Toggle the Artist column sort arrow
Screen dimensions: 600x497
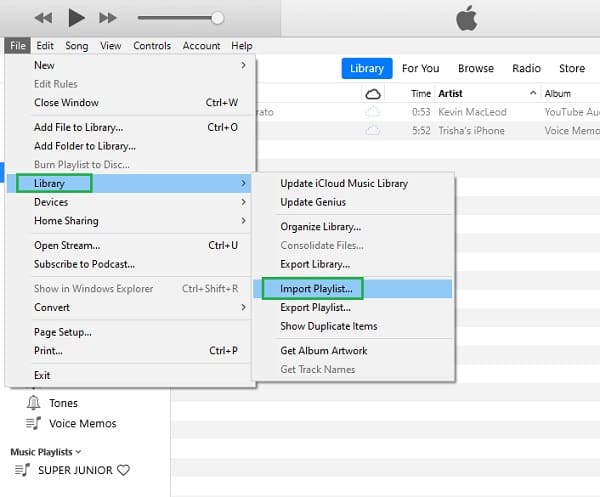pyautogui.click(x=533, y=93)
